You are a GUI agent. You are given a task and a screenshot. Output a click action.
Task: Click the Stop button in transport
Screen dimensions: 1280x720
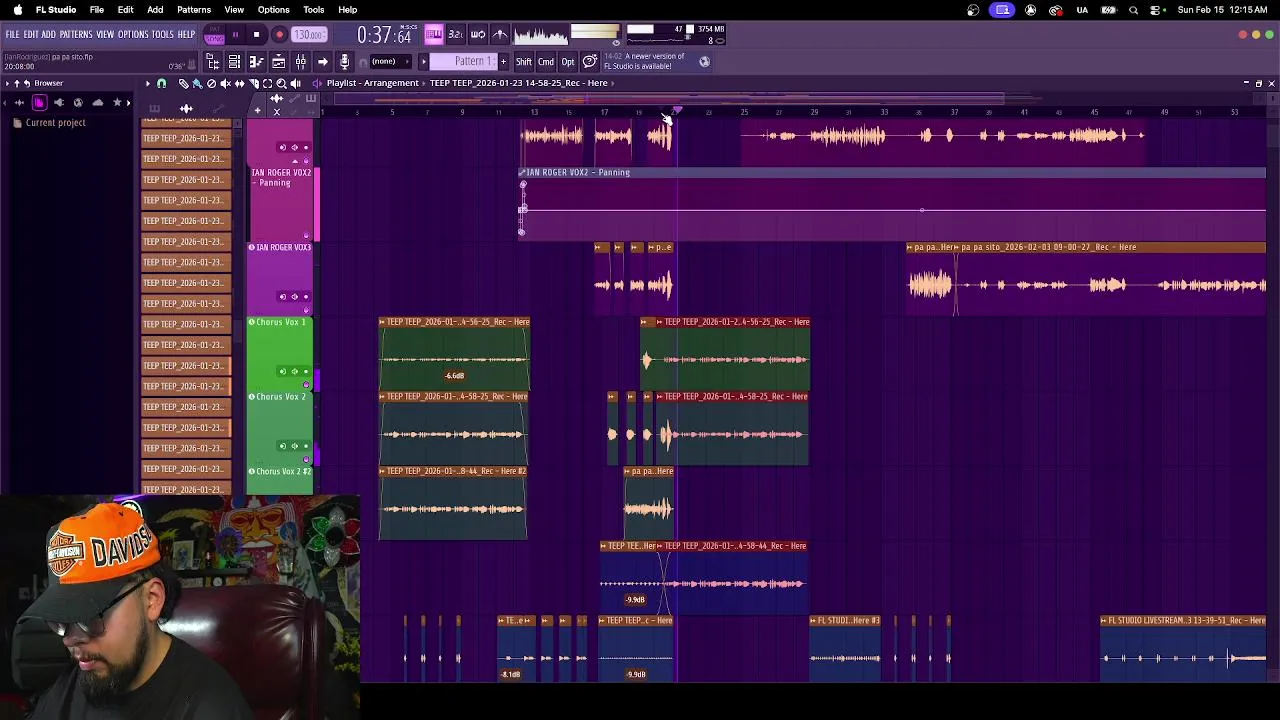click(256, 35)
